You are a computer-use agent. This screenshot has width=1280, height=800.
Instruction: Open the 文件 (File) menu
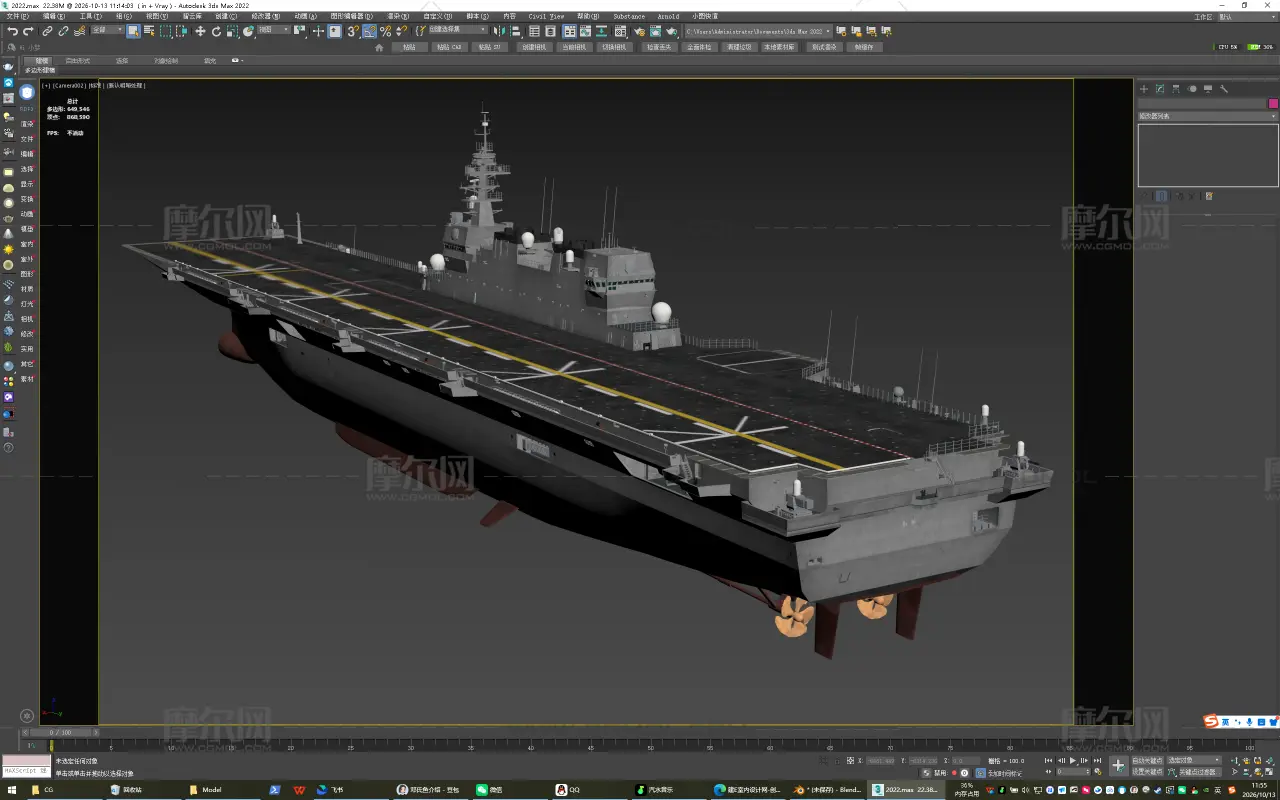[18, 17]
